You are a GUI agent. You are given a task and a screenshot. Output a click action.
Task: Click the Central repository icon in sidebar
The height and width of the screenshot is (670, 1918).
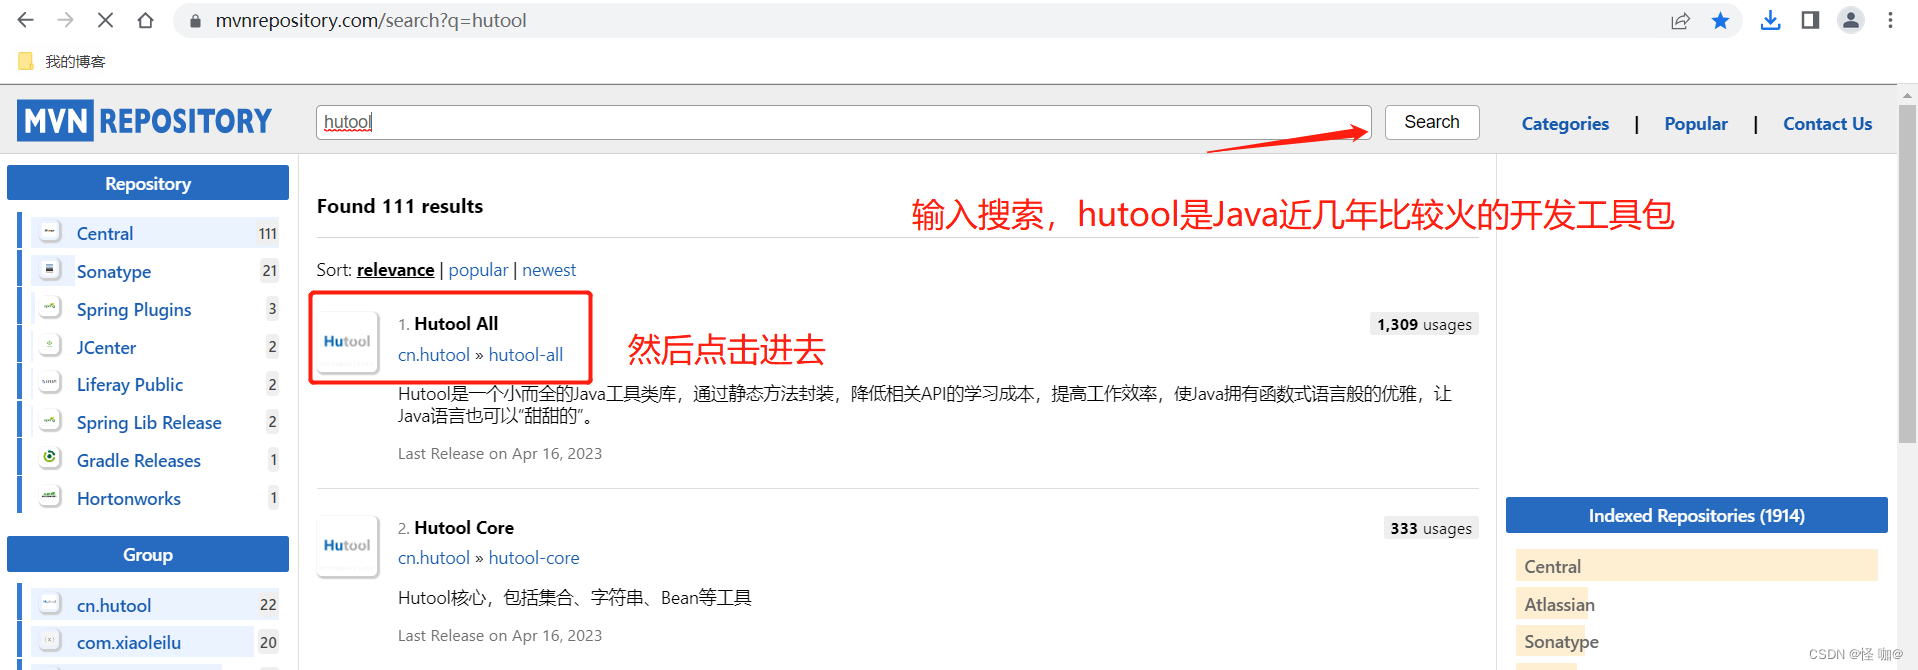50,232
